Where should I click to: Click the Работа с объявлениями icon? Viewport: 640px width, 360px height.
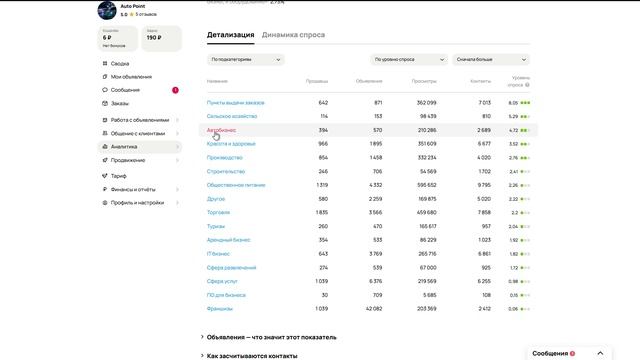pyautogui.click(x=105, y=120)
